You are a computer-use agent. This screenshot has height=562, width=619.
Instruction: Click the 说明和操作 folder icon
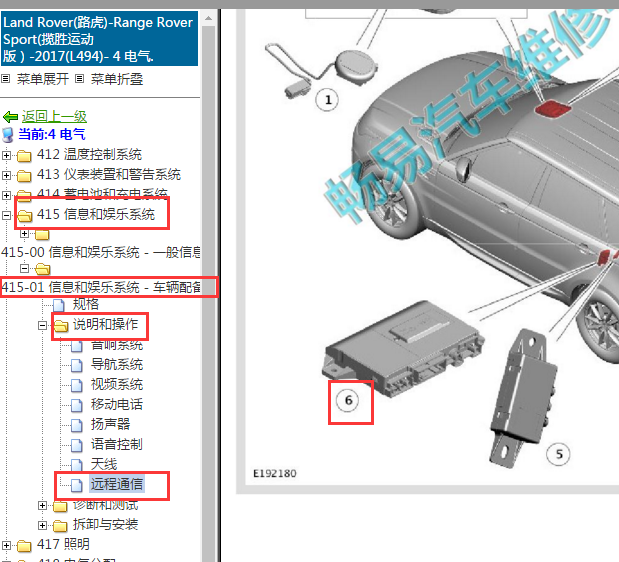click(61, 326)
